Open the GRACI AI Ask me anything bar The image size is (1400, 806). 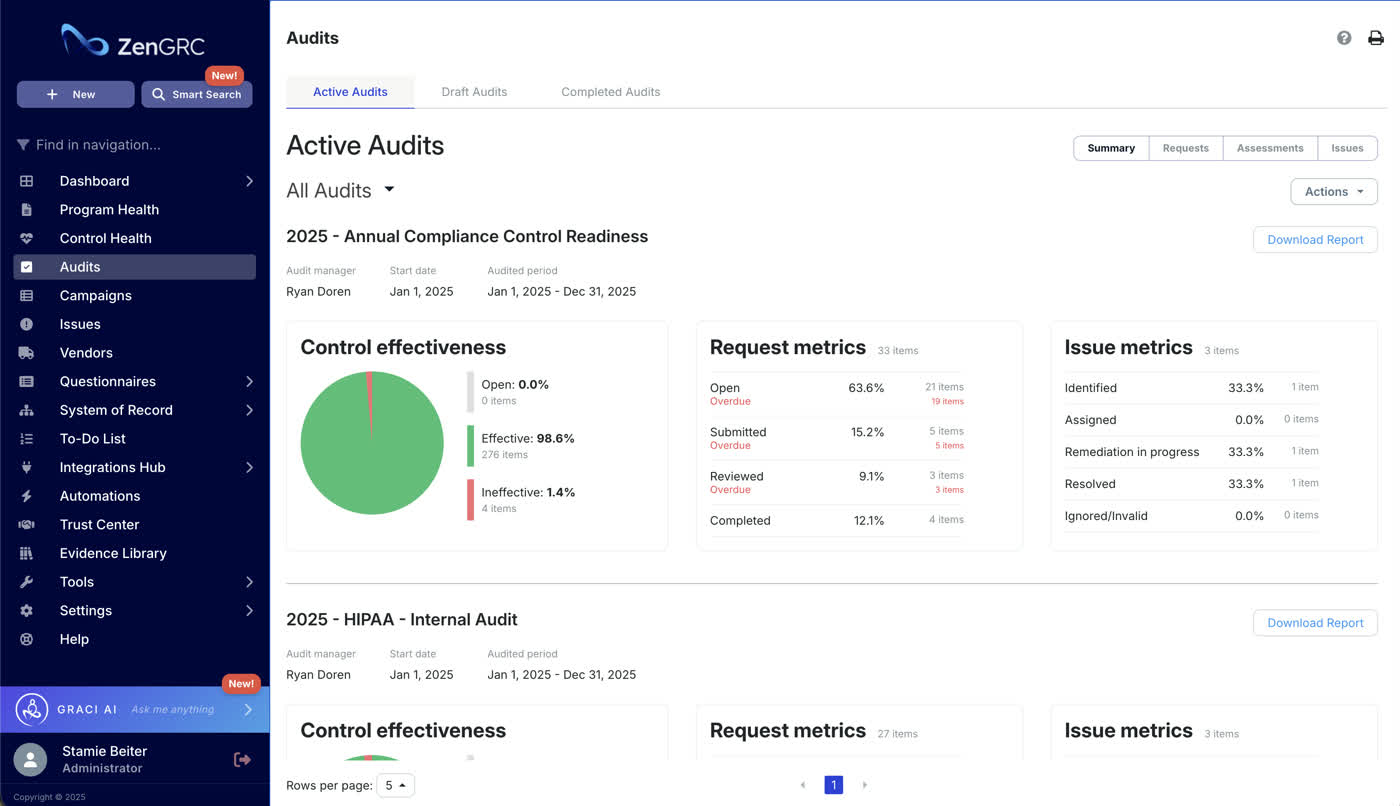point(134,710)
